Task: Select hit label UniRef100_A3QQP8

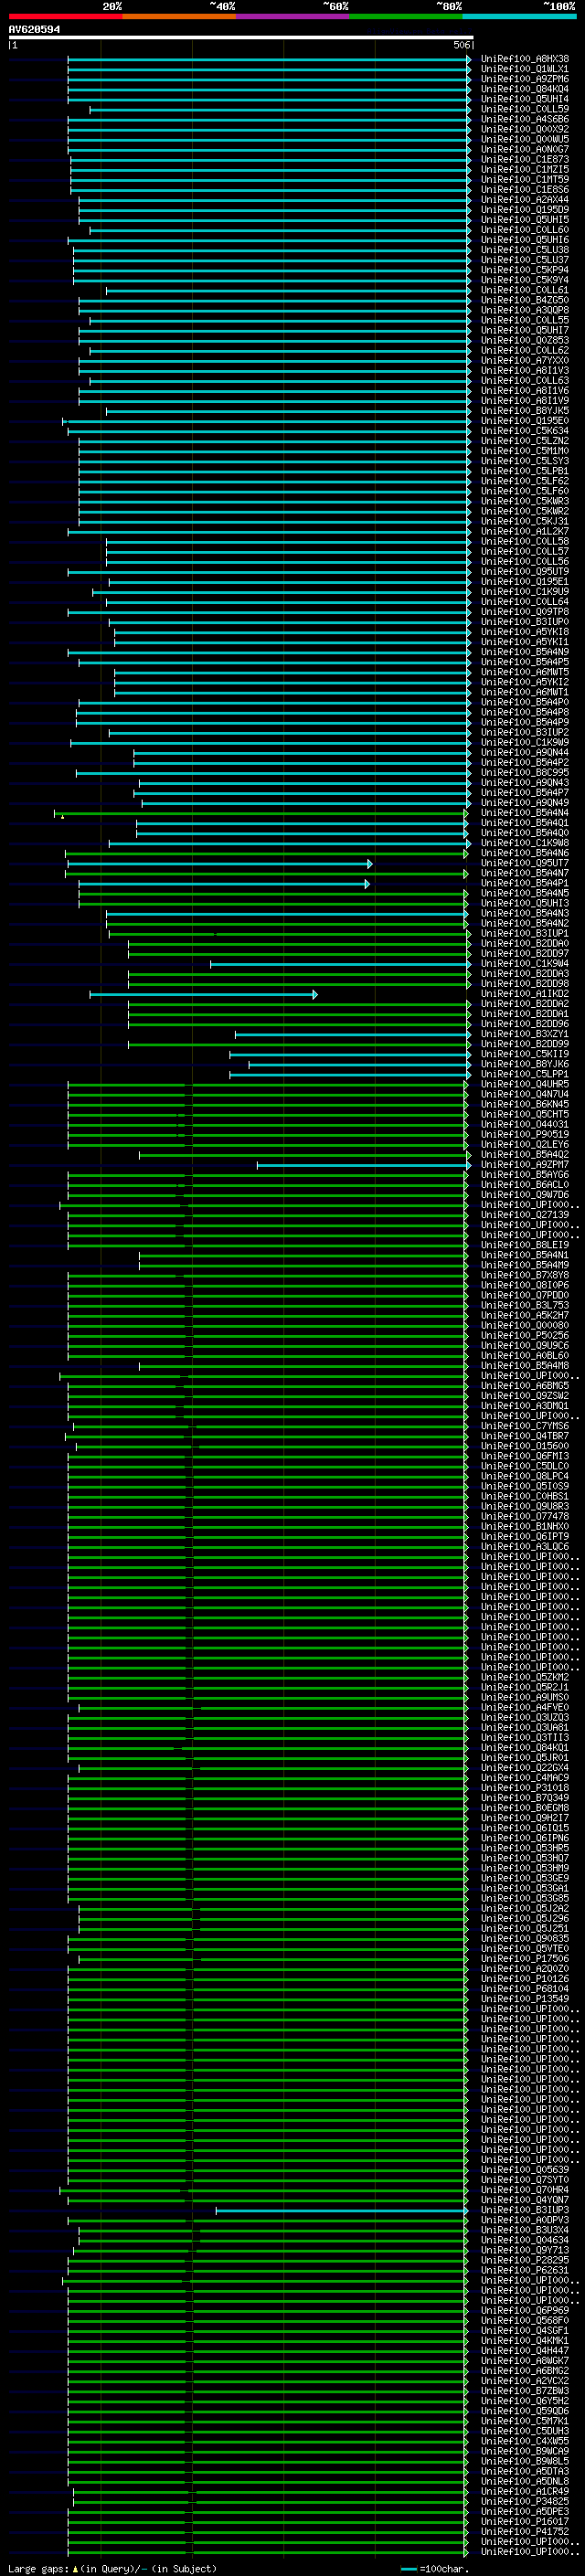Action: point(525,310)
